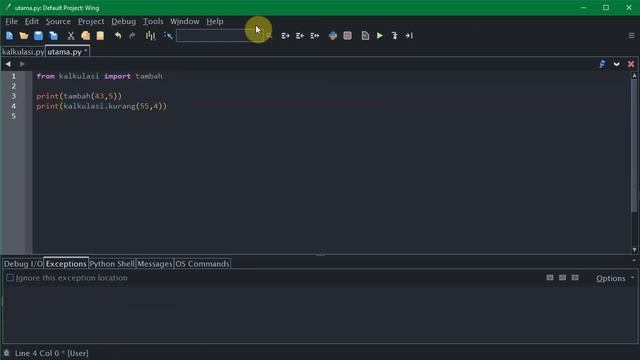Paste from clipboard using paste icon
The height and width of the screenshot is (360, 640).
pyautogui.click(x=100, y=36)
